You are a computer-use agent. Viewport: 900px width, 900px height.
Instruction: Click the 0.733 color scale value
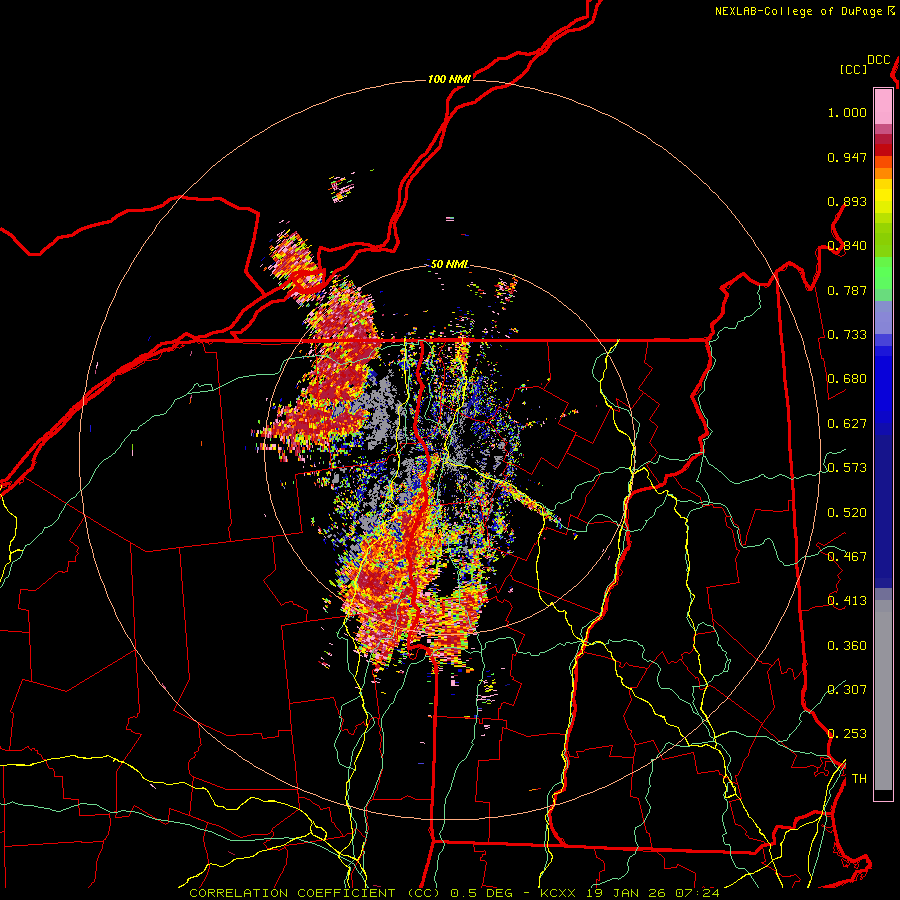click(x=847, y=335)
